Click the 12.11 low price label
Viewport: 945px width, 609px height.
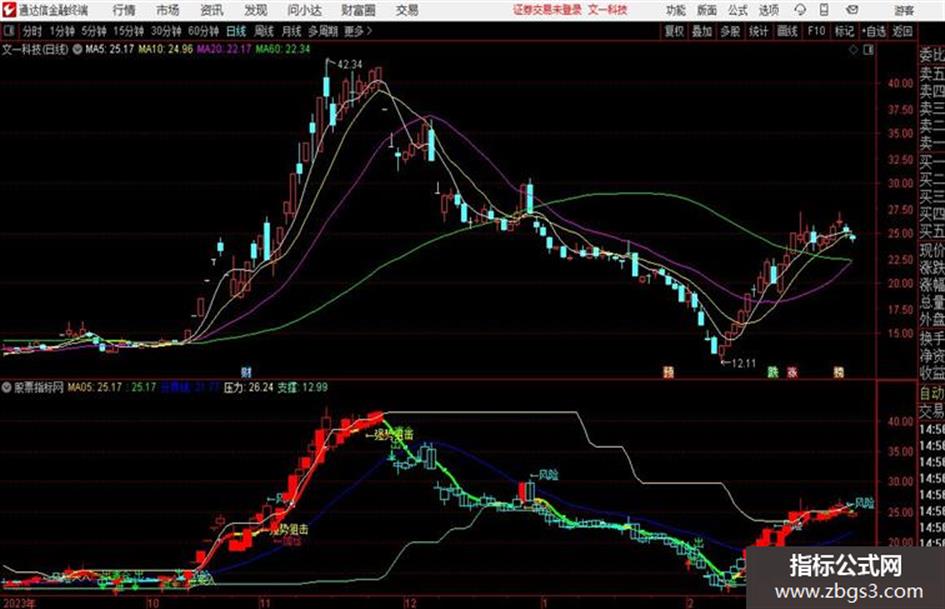pyautogui.click(x=742, y=363)
